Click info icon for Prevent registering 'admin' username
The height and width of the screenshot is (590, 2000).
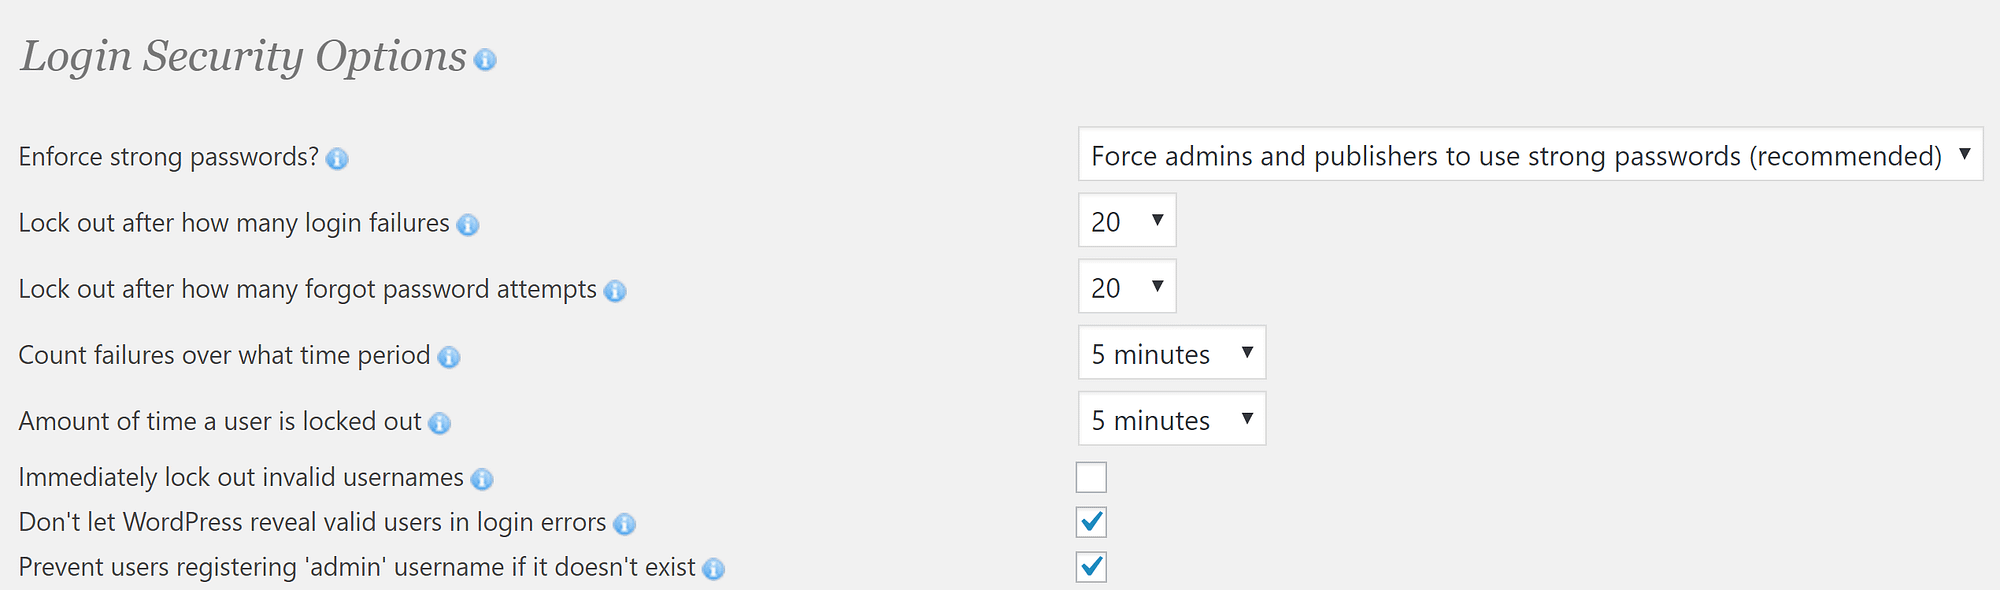point(713,569)
